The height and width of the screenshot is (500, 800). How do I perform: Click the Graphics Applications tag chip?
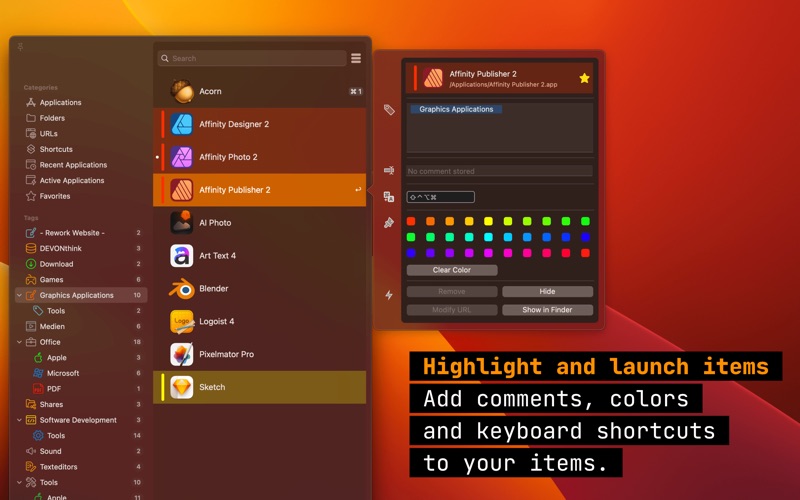click(456, 109)
